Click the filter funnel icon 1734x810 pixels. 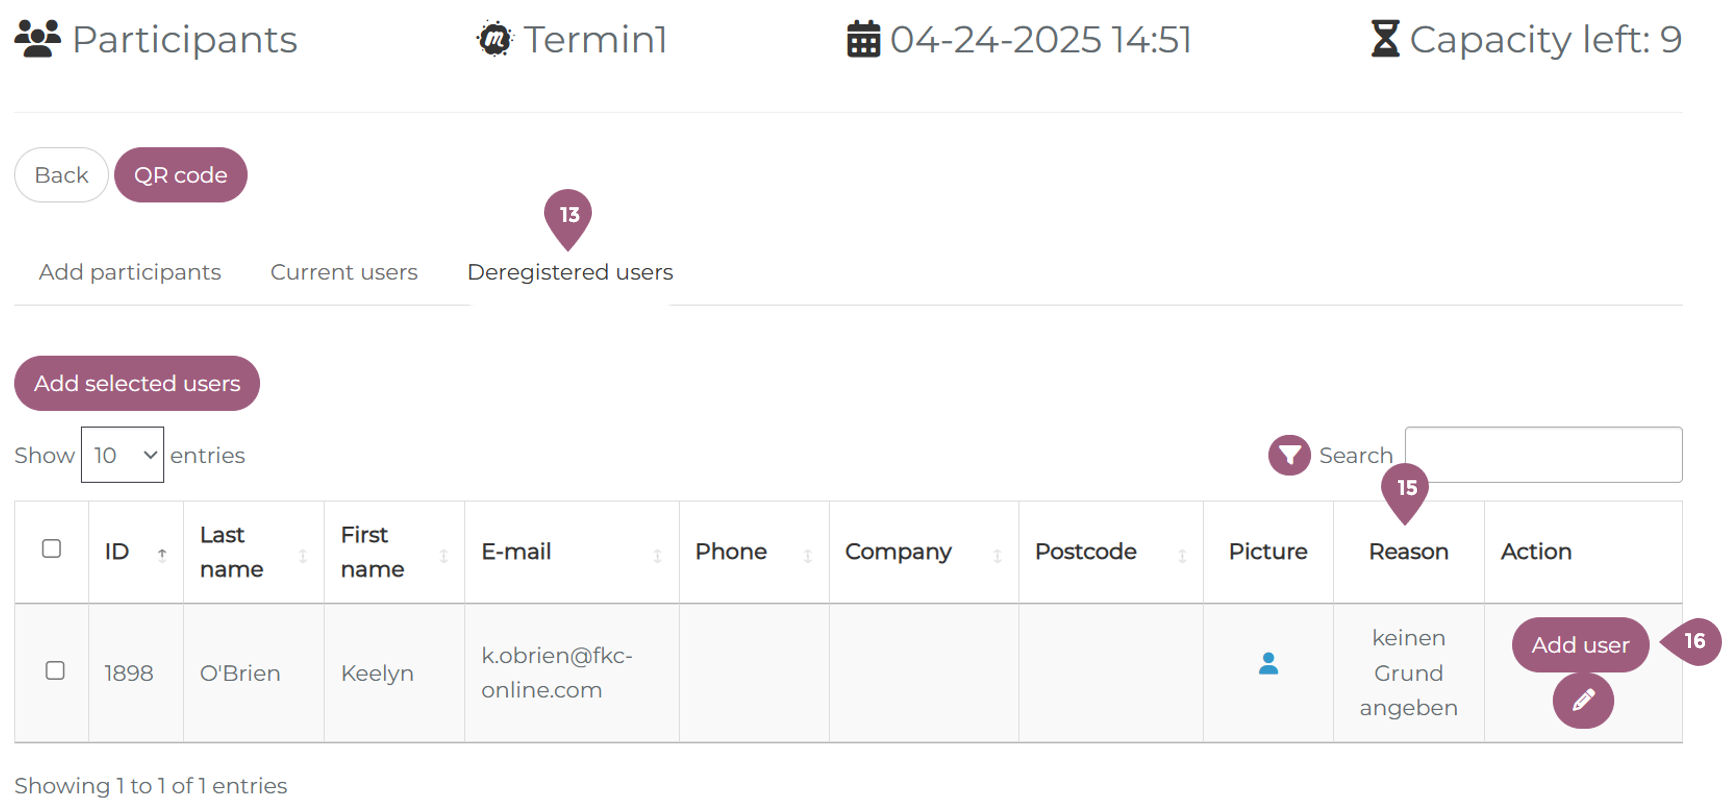[x=1289, y=456]
